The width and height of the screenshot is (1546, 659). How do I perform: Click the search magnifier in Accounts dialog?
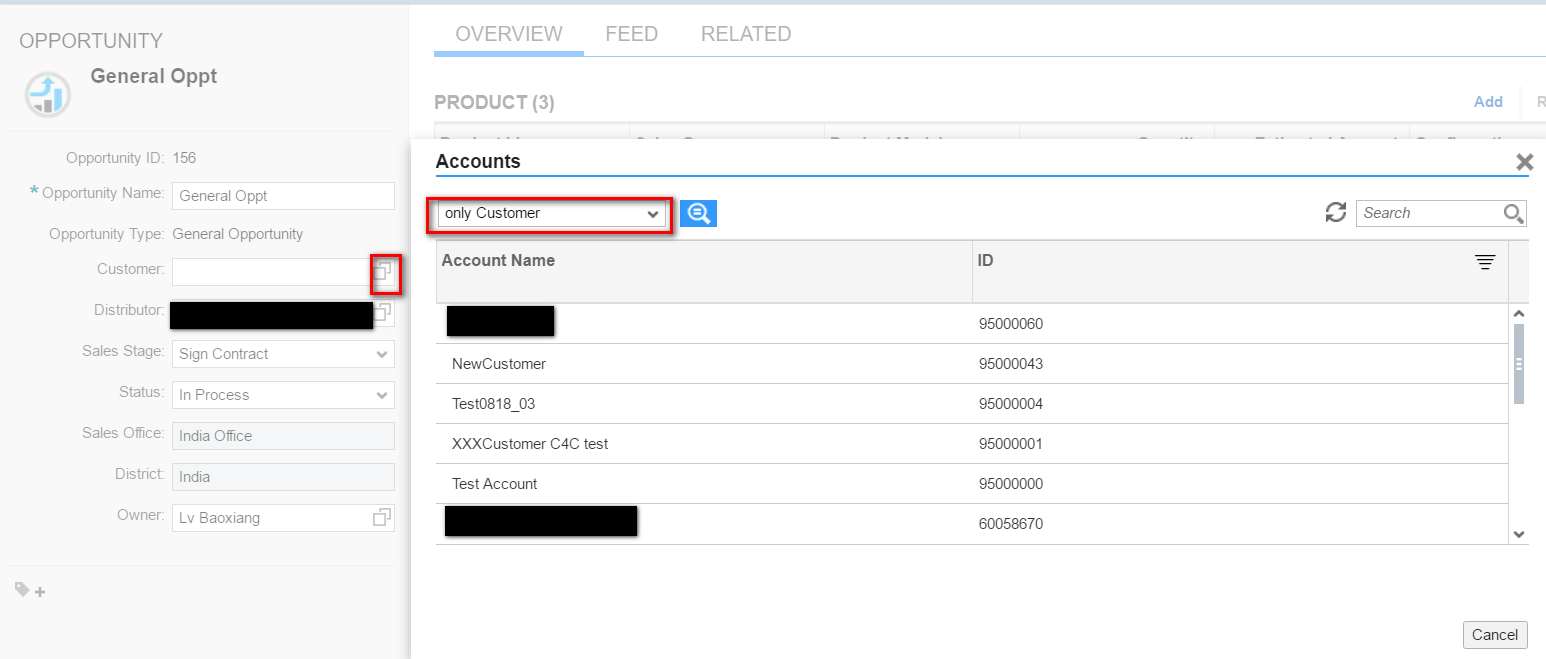[x=1514, y=213]
